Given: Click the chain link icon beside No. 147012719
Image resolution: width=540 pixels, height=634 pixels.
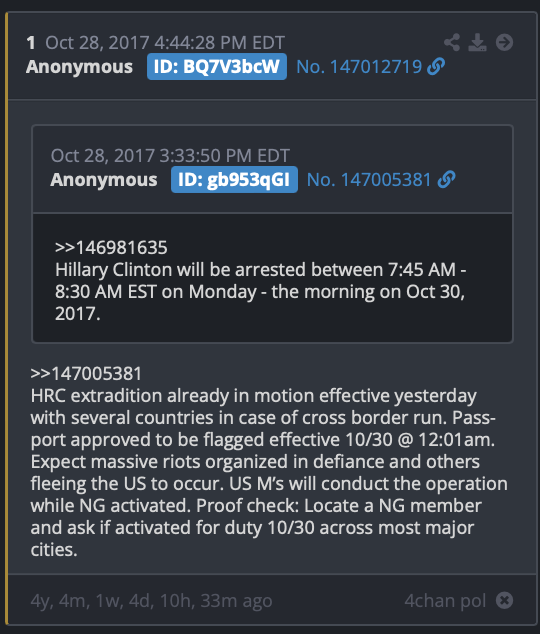Looking at the screenshot, I should pyautogui.click(x=436, y=66).
